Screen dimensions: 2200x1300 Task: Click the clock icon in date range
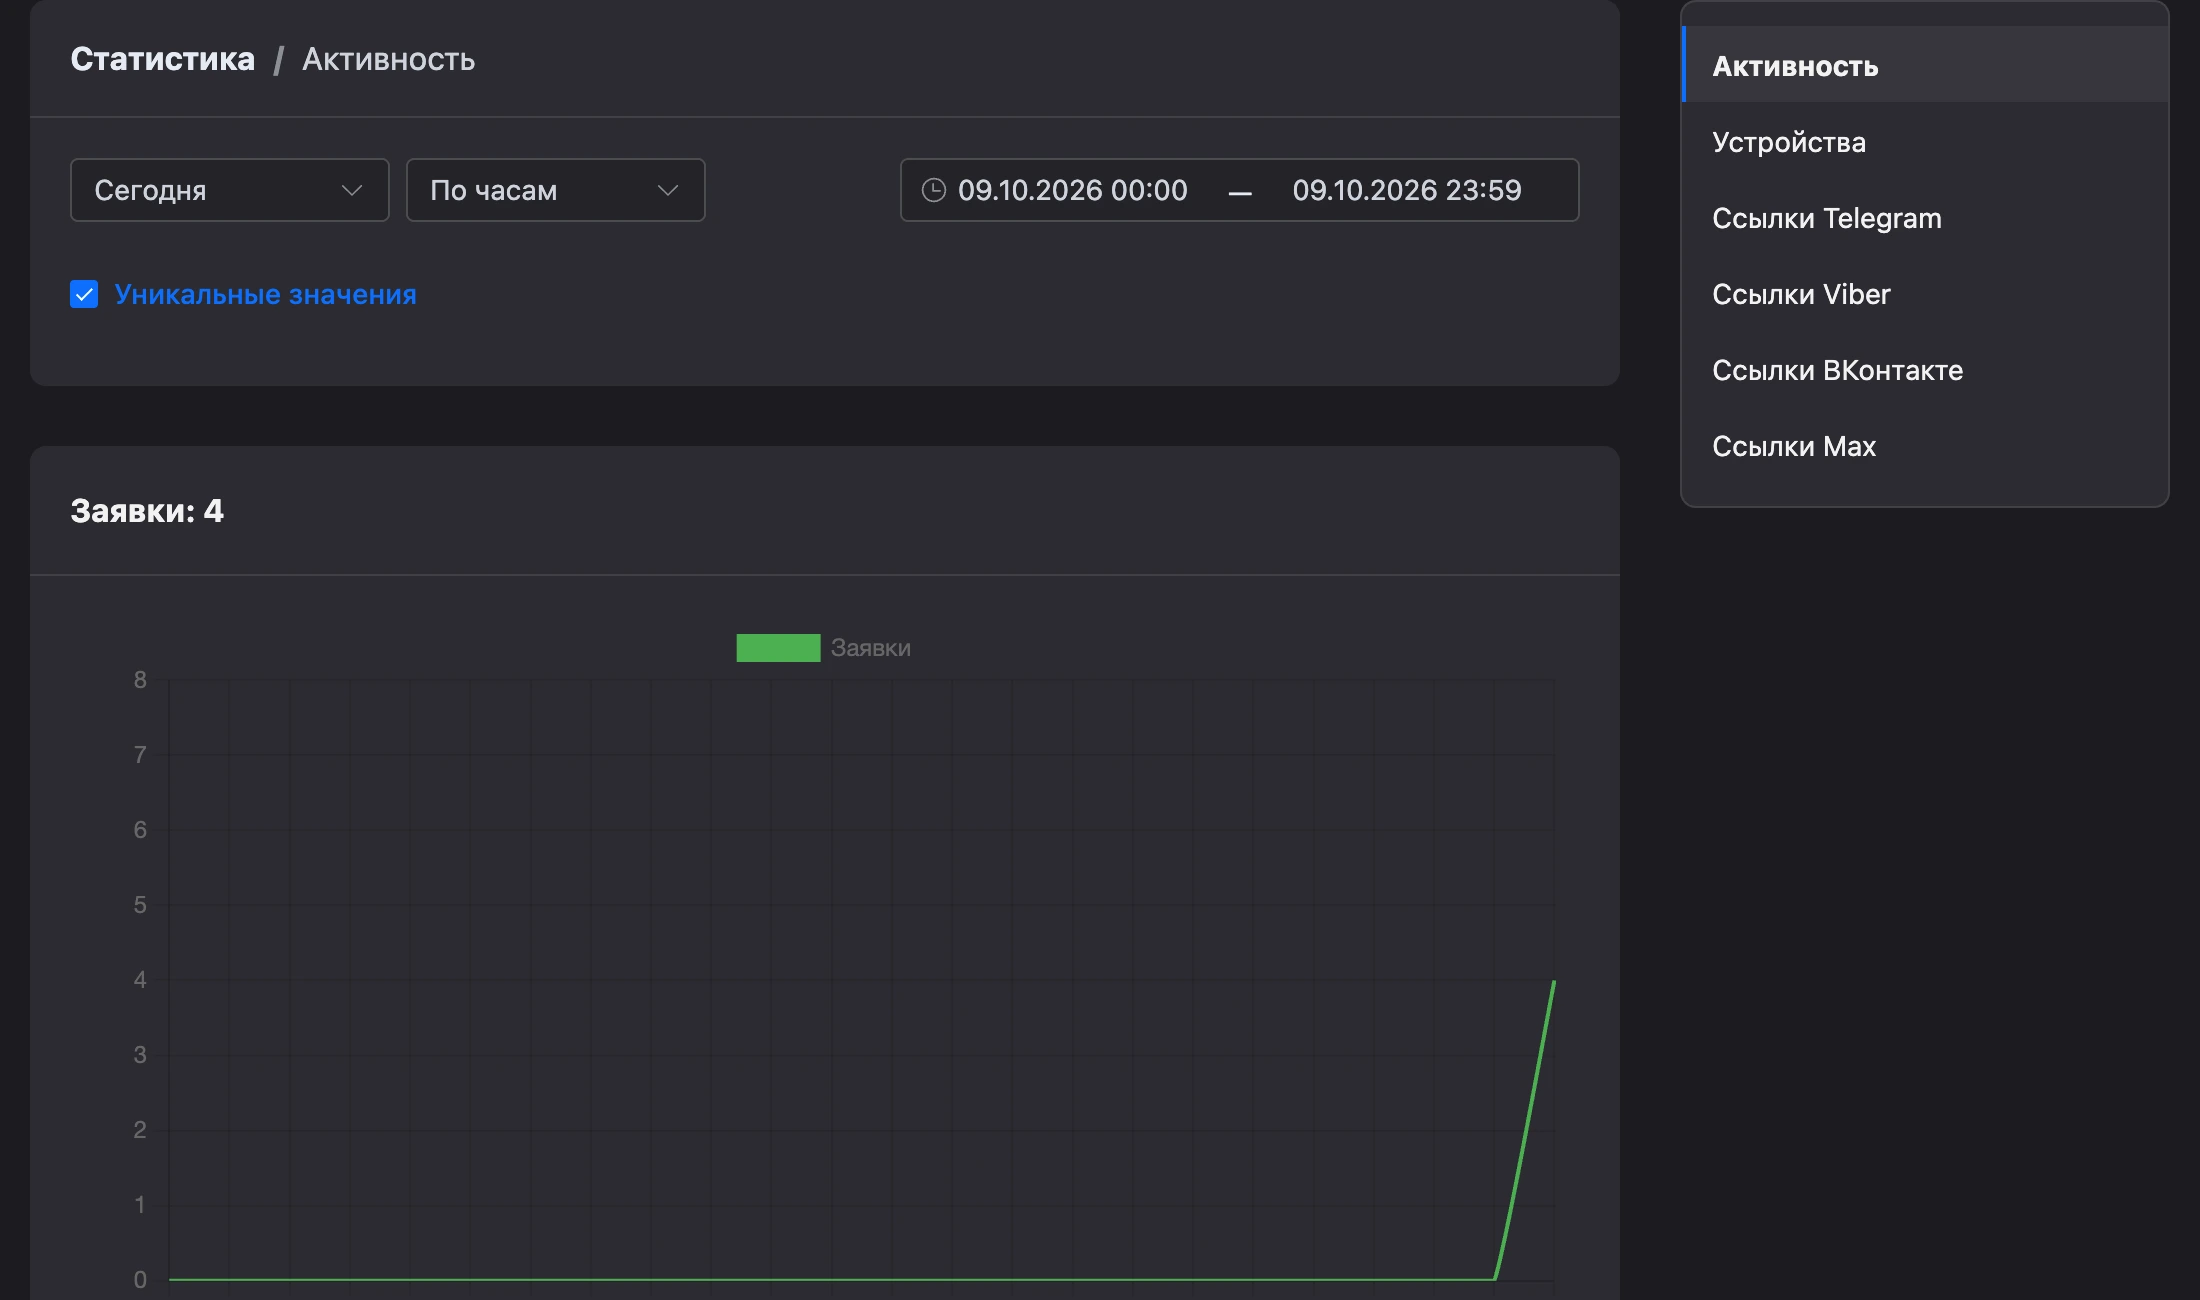pyautogui.click(x=933, y=190)
